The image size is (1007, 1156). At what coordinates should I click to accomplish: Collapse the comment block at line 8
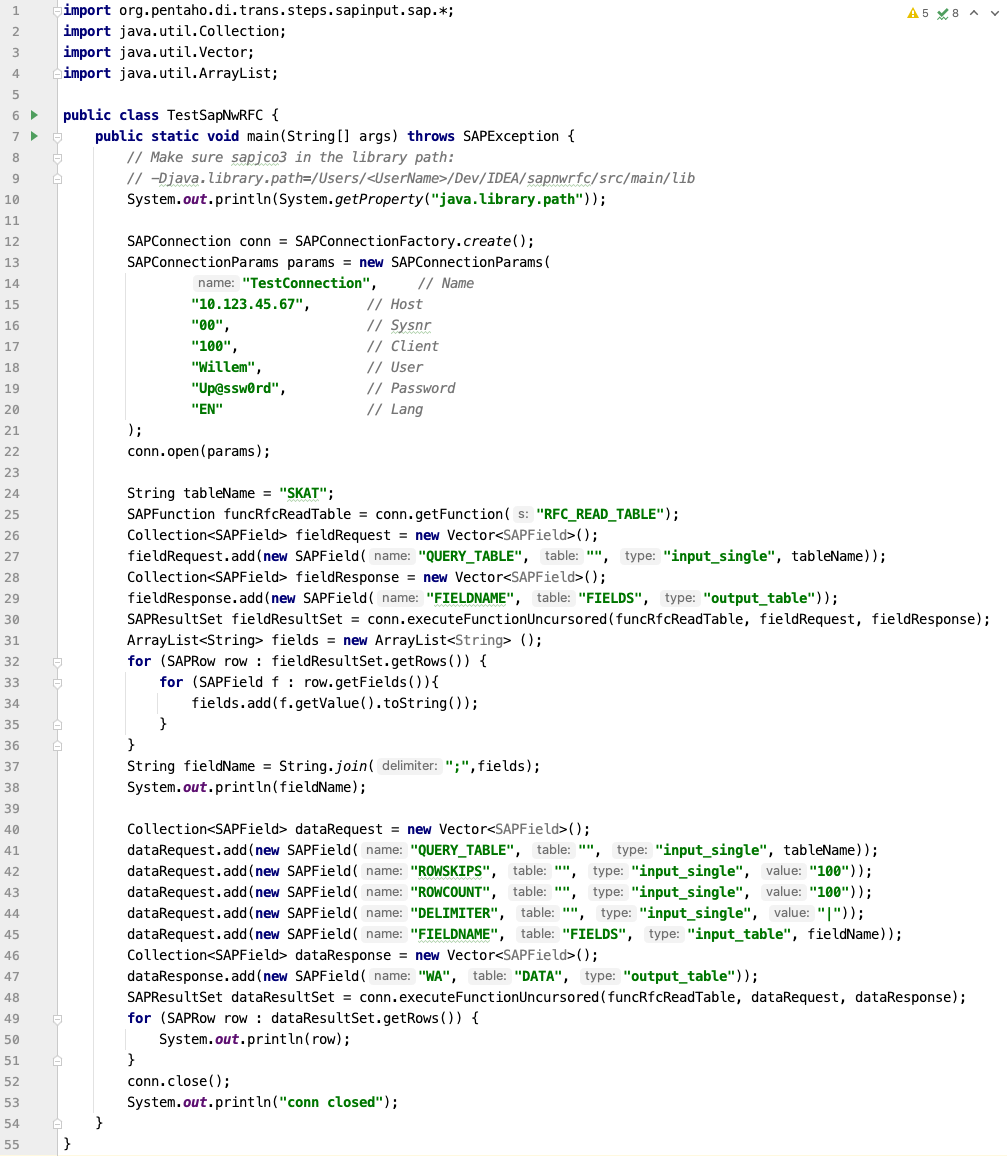58,158
